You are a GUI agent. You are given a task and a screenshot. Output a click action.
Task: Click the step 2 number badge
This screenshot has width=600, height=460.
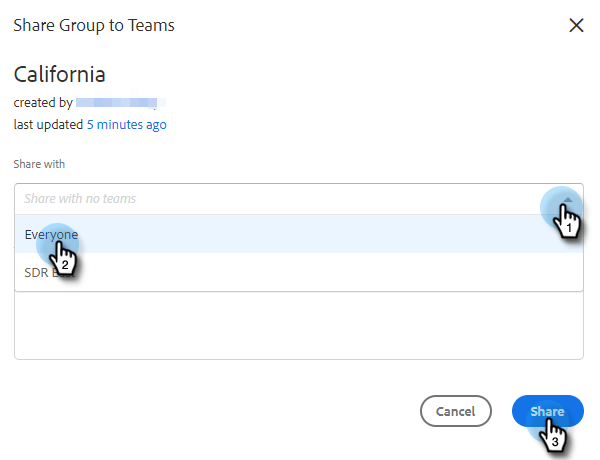[65, 266]
